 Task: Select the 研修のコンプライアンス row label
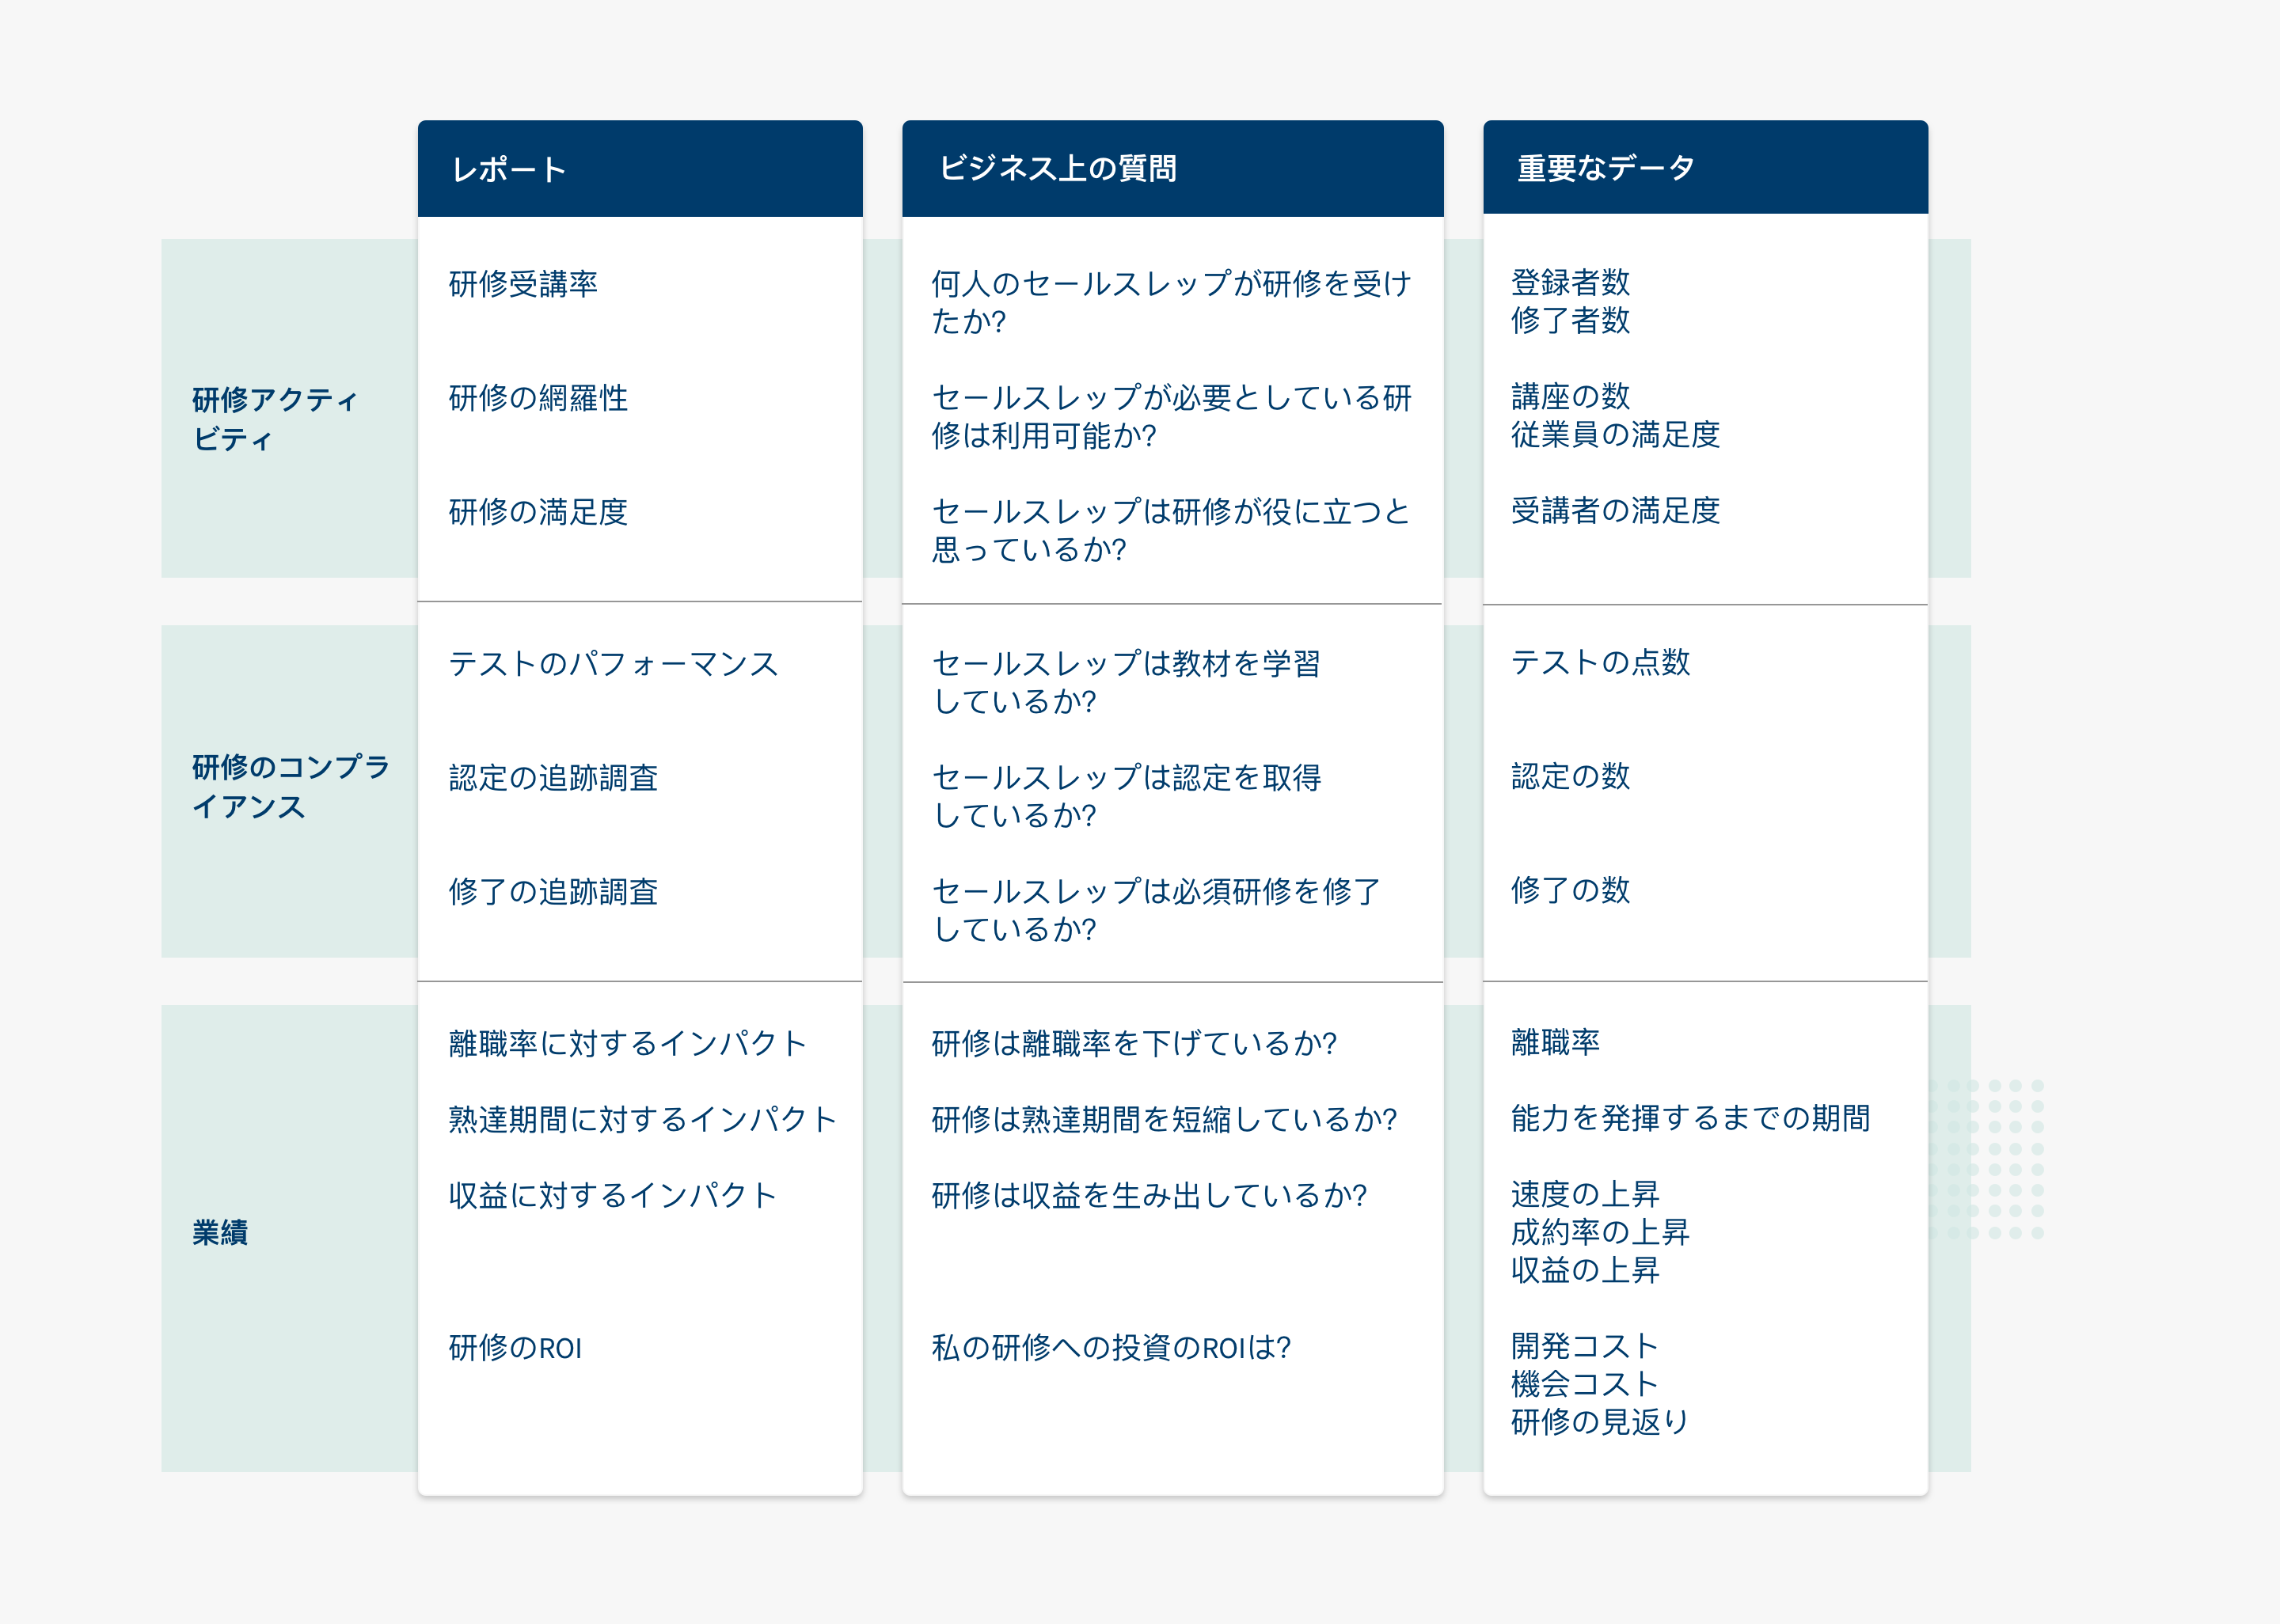(291, 786)
